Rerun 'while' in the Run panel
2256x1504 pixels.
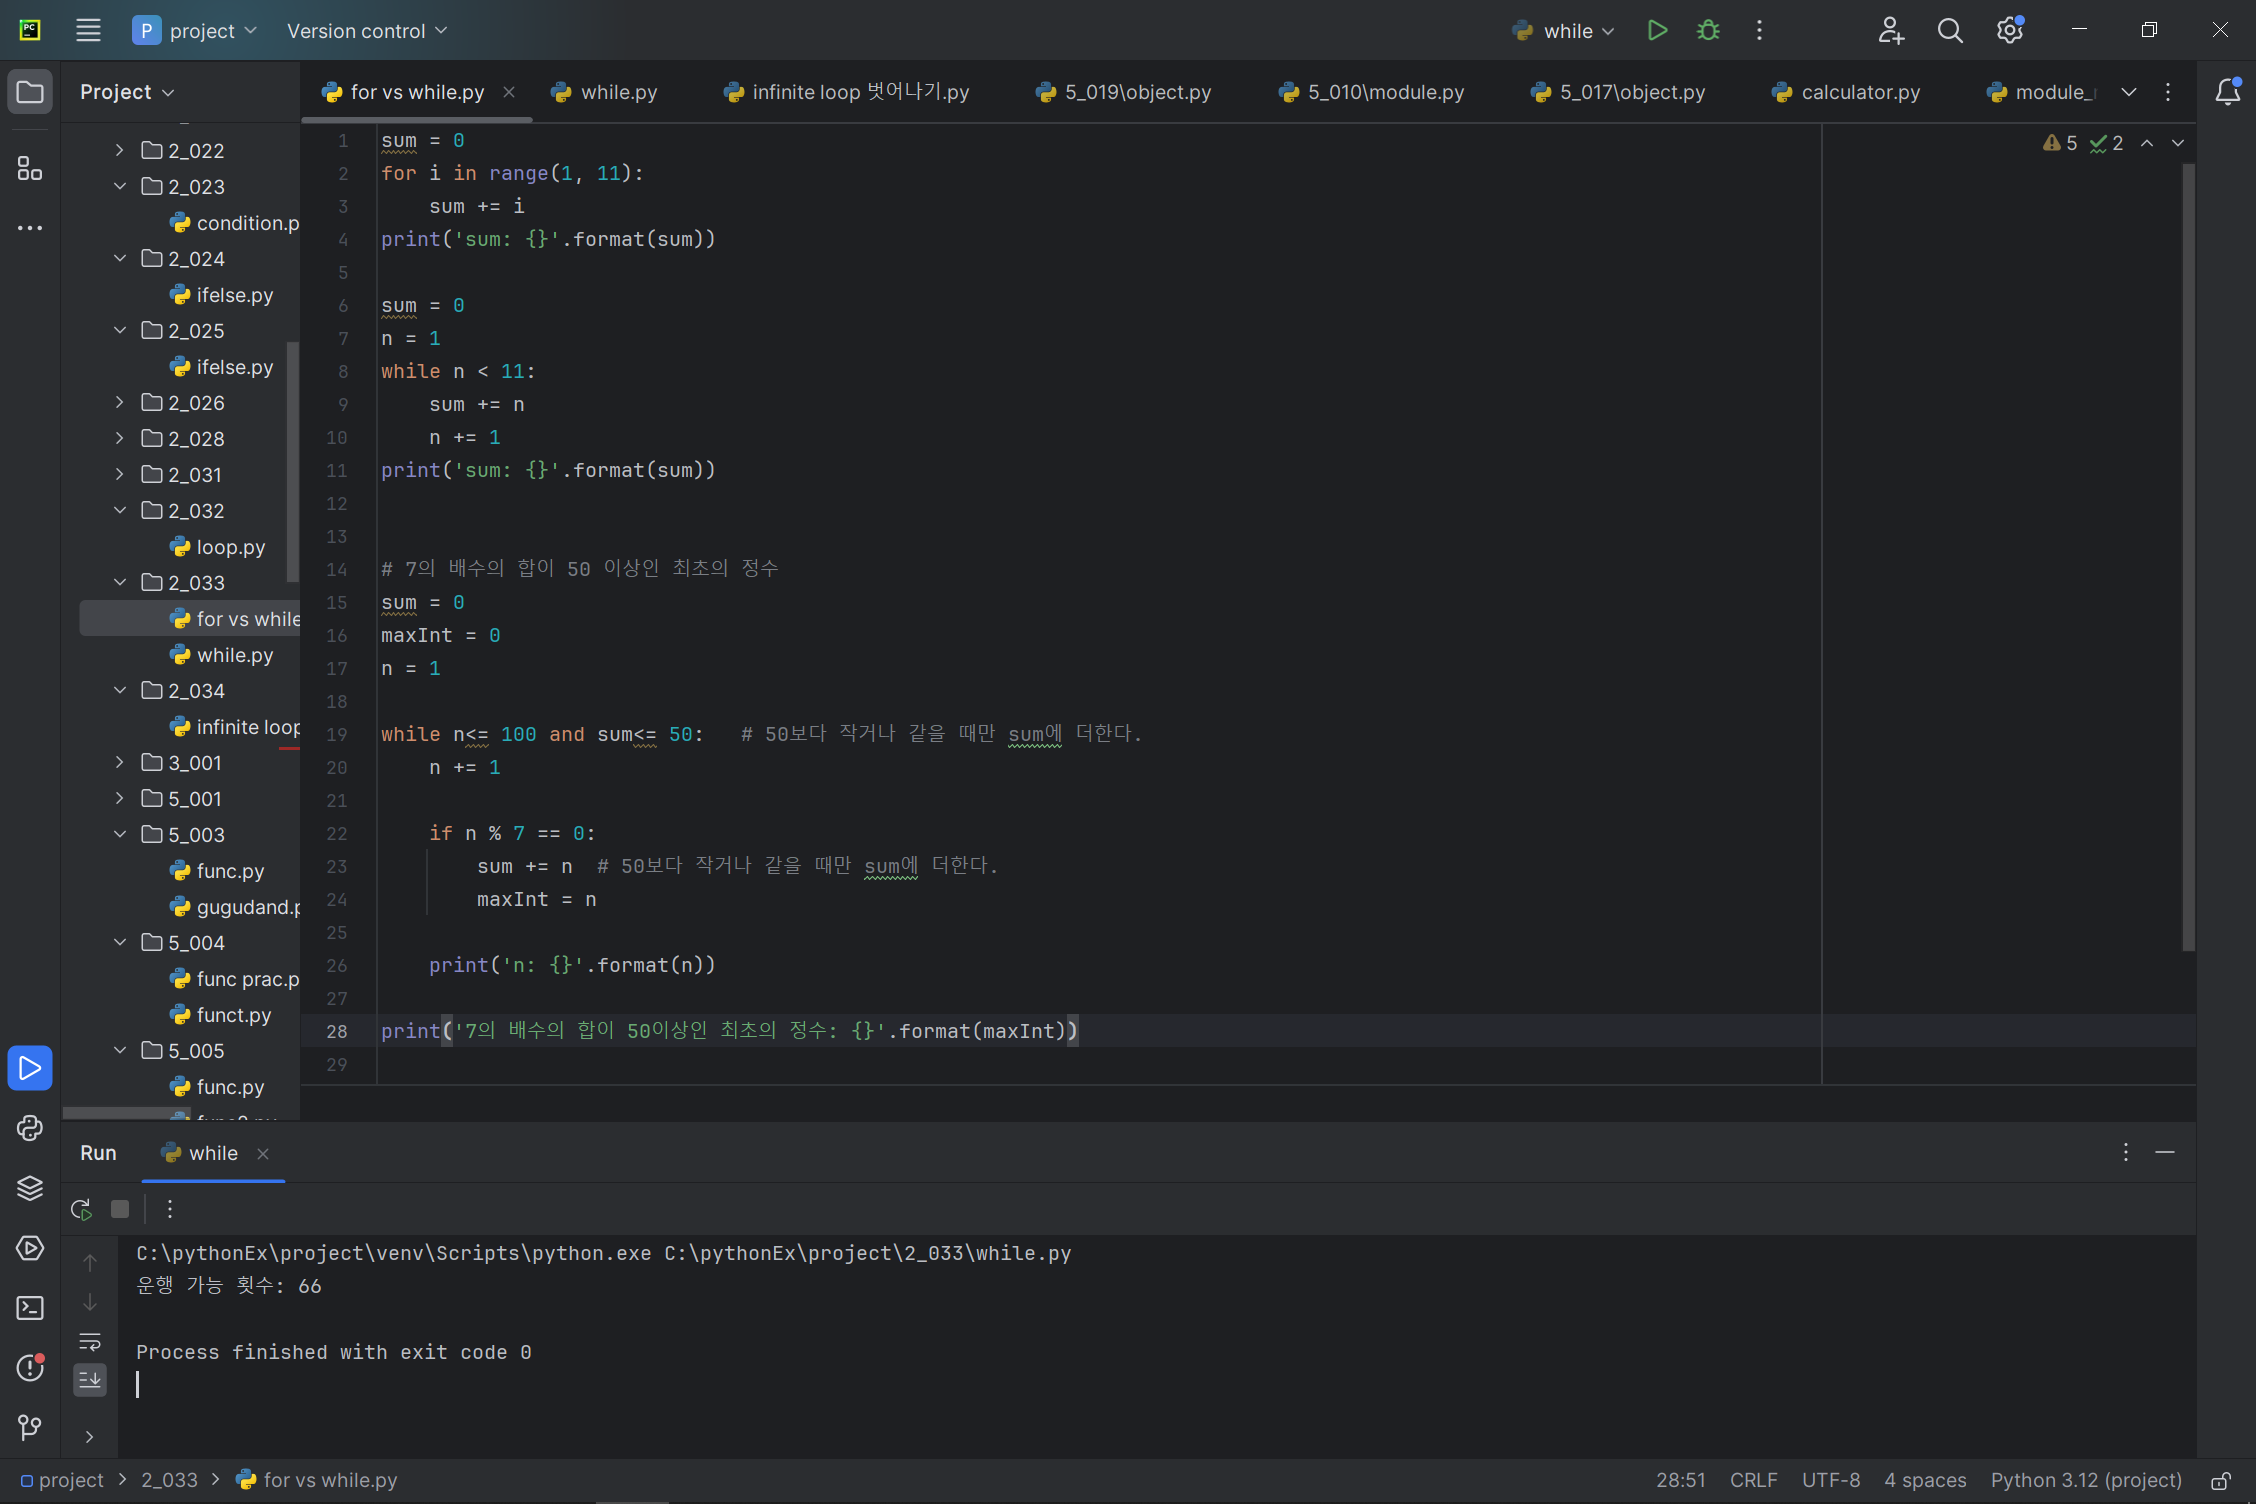[82, 1209]
